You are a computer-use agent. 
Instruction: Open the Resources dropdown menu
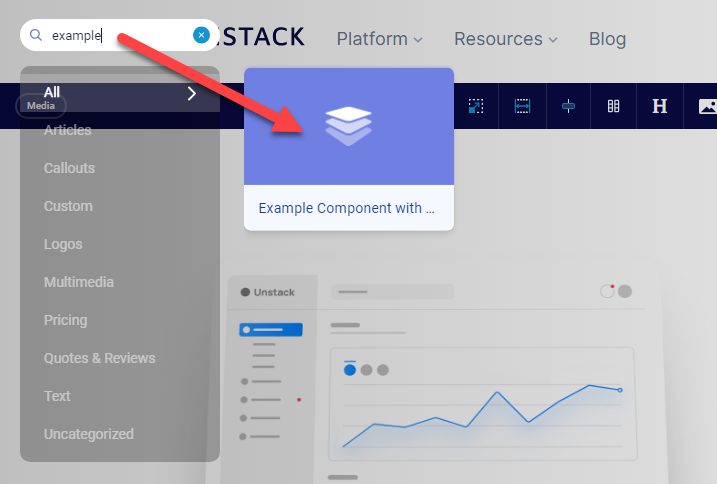point(505,39)
